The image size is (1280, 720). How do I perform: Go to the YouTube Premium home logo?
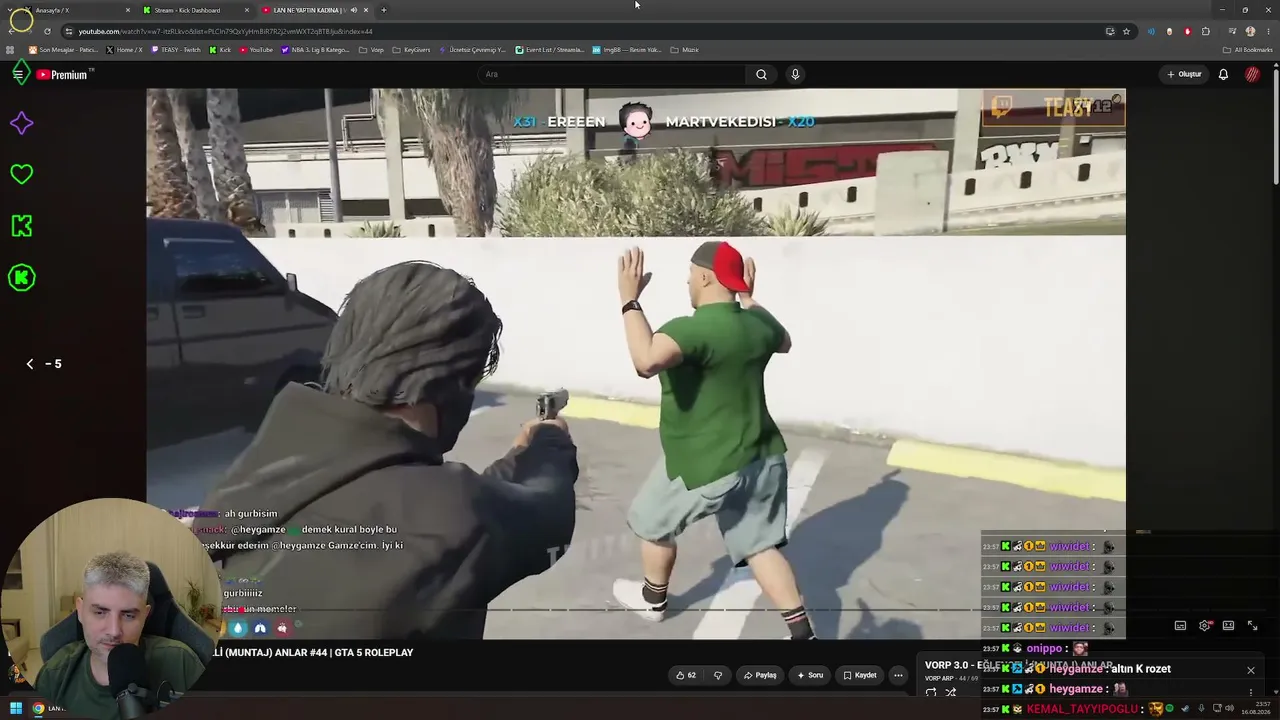pos(62,74)
